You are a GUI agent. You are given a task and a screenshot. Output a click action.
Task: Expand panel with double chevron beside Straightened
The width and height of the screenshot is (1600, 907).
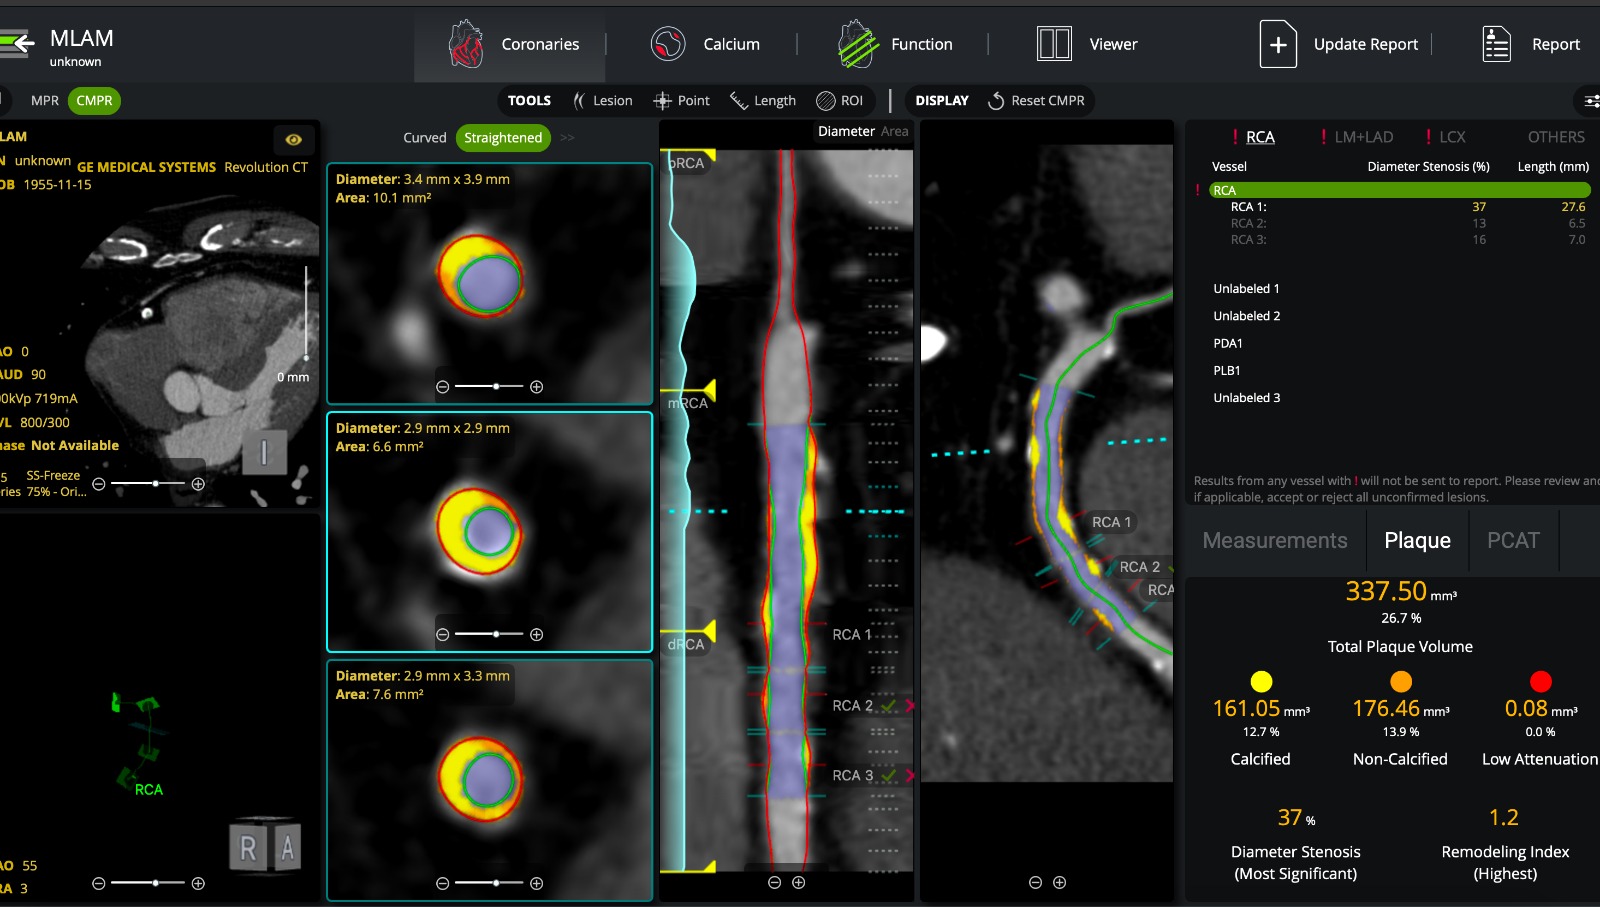[567, 138]
